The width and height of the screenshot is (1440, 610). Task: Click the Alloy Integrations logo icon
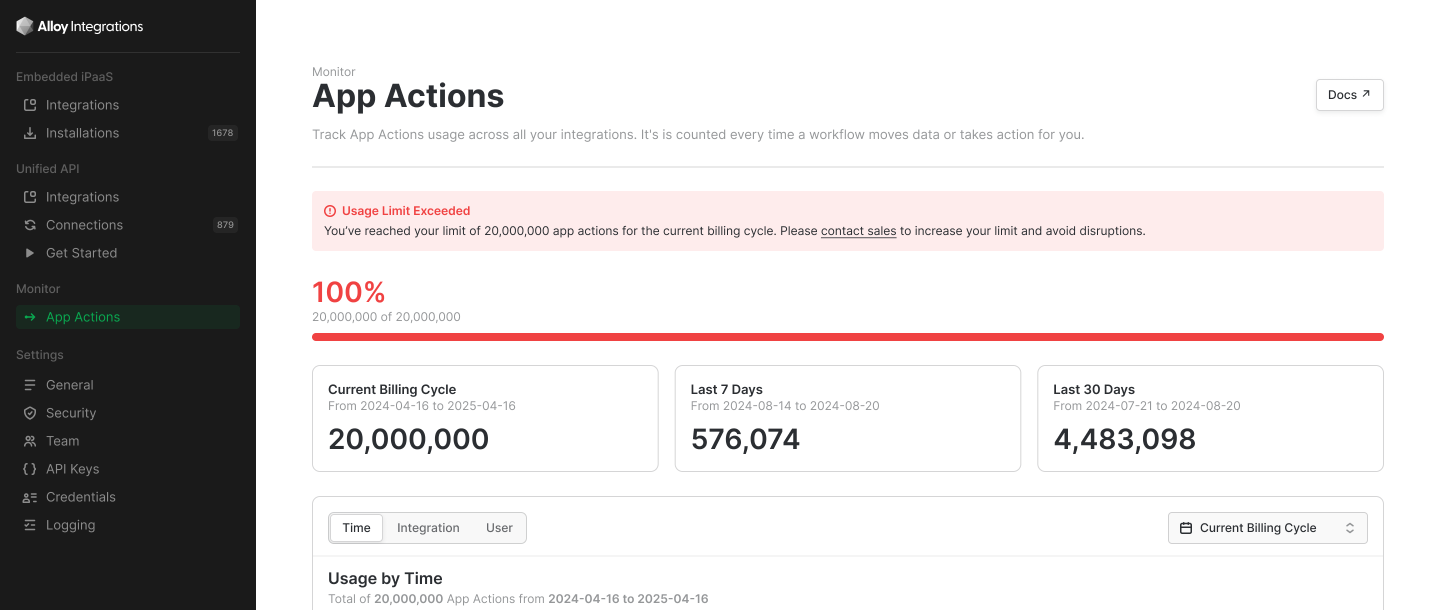coord(25,27)
